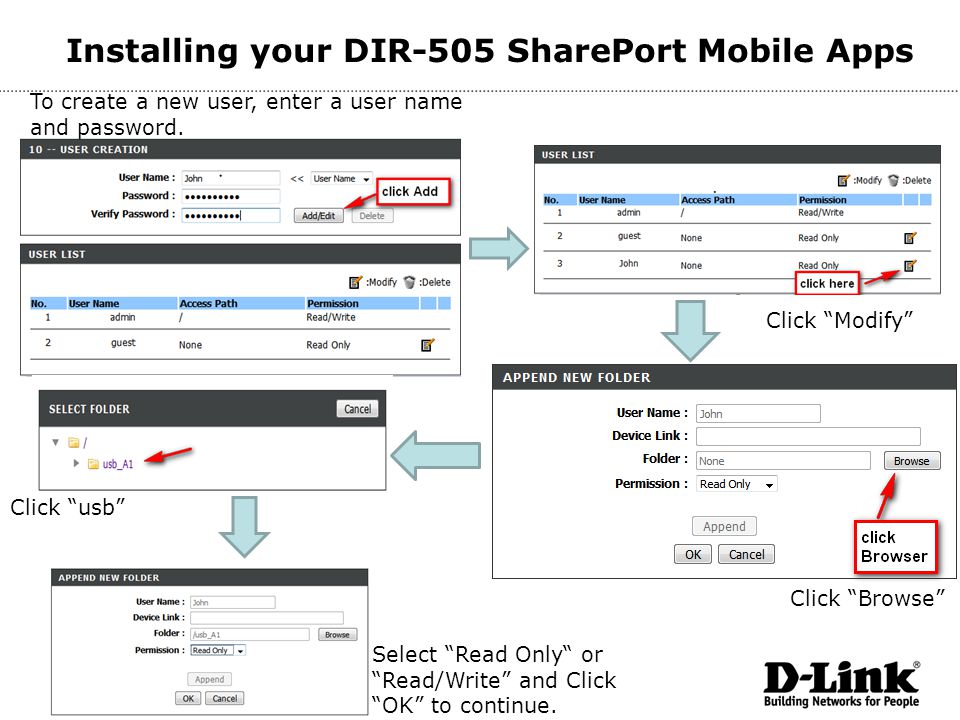Click Modify legend icon in right User List

844,181
